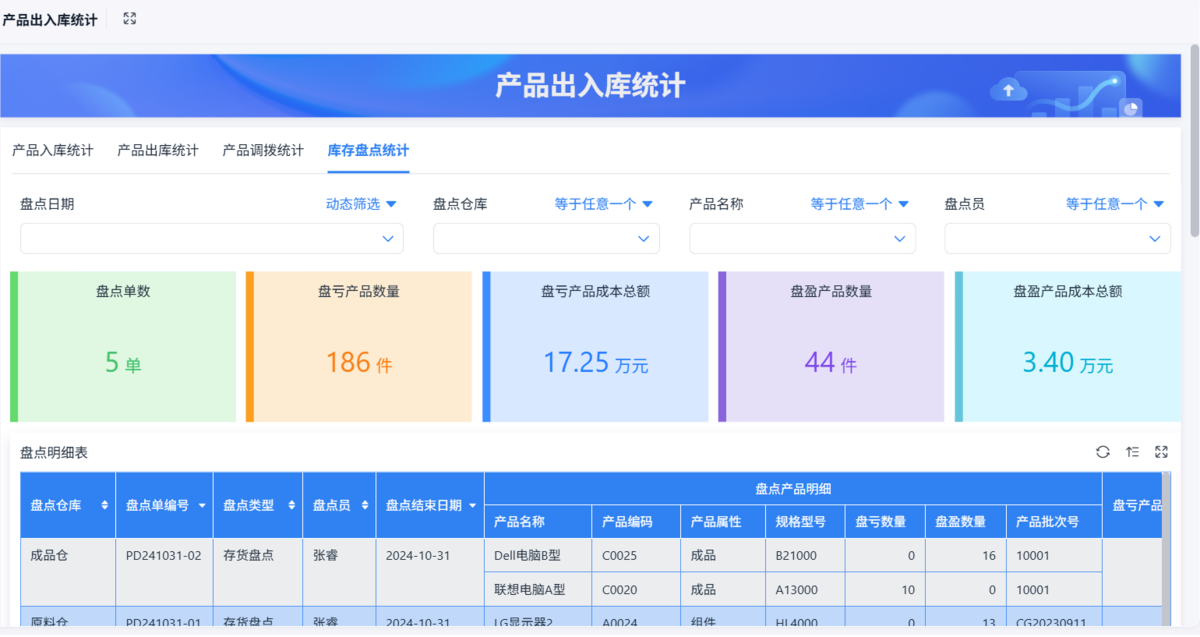Click spec cell A13000
1200x637 pixels.
pyautogui.click(x=805, y=589)
